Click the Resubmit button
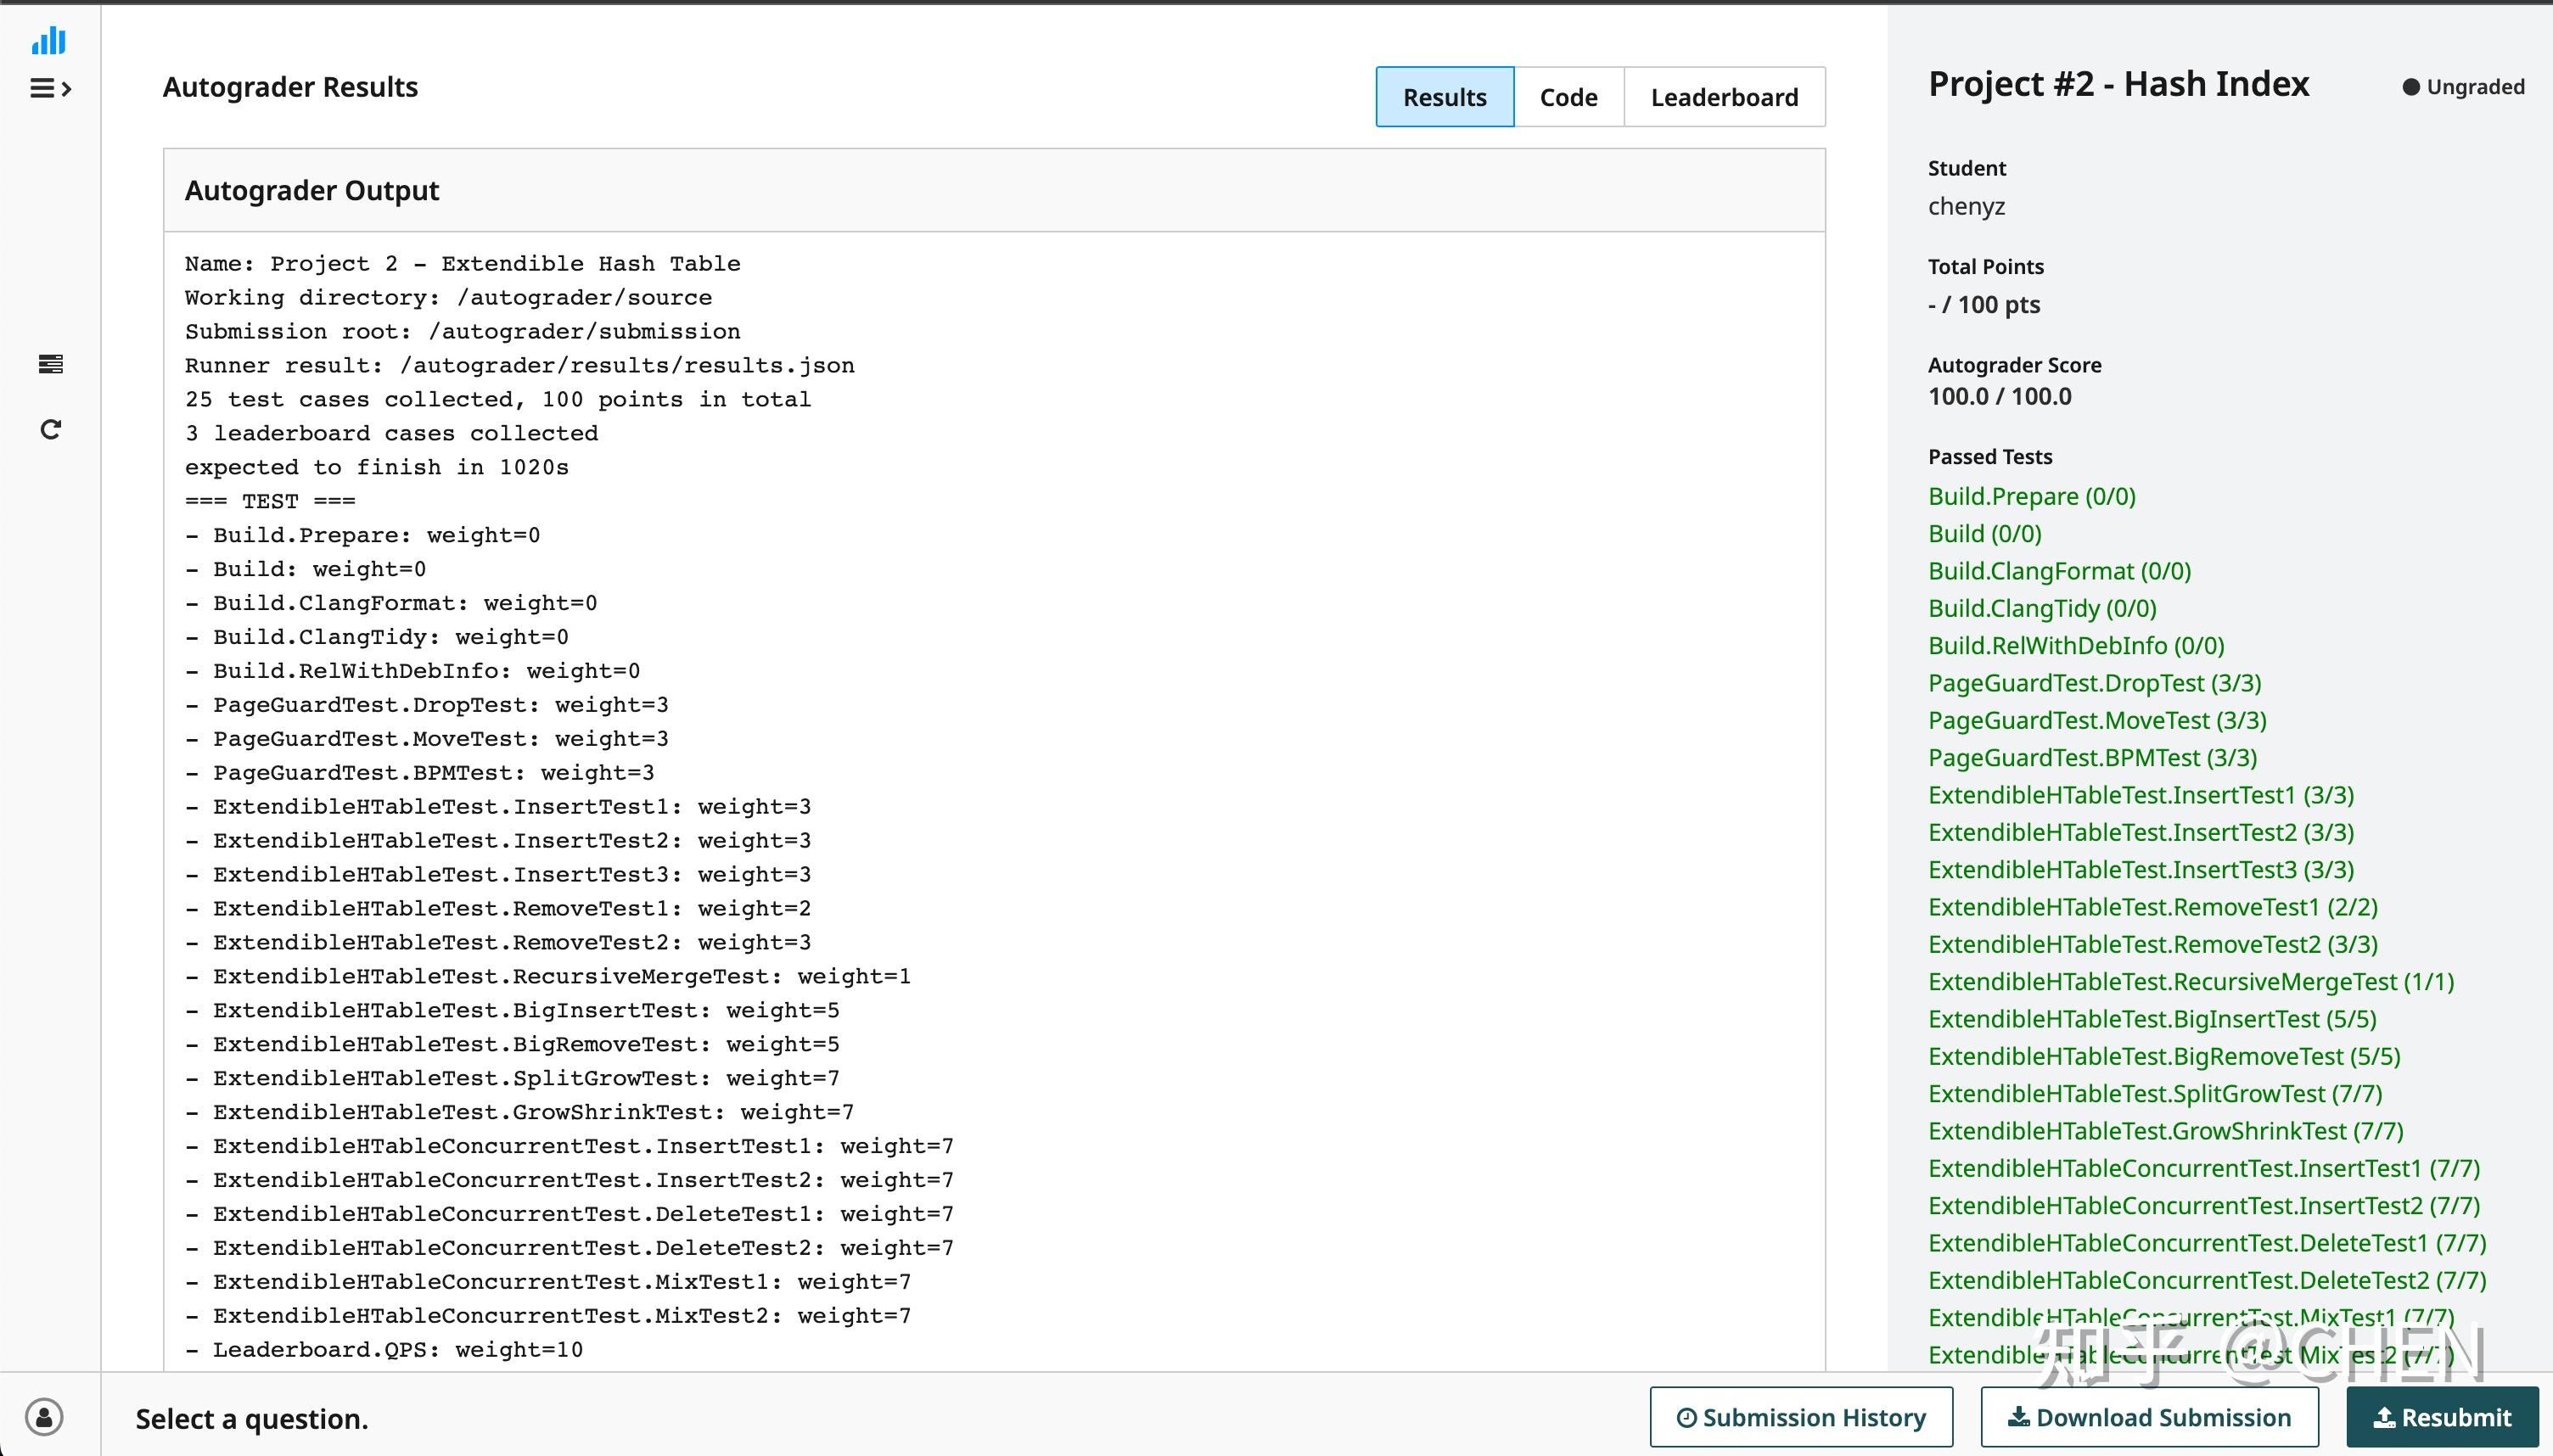 point(2444,1416)
